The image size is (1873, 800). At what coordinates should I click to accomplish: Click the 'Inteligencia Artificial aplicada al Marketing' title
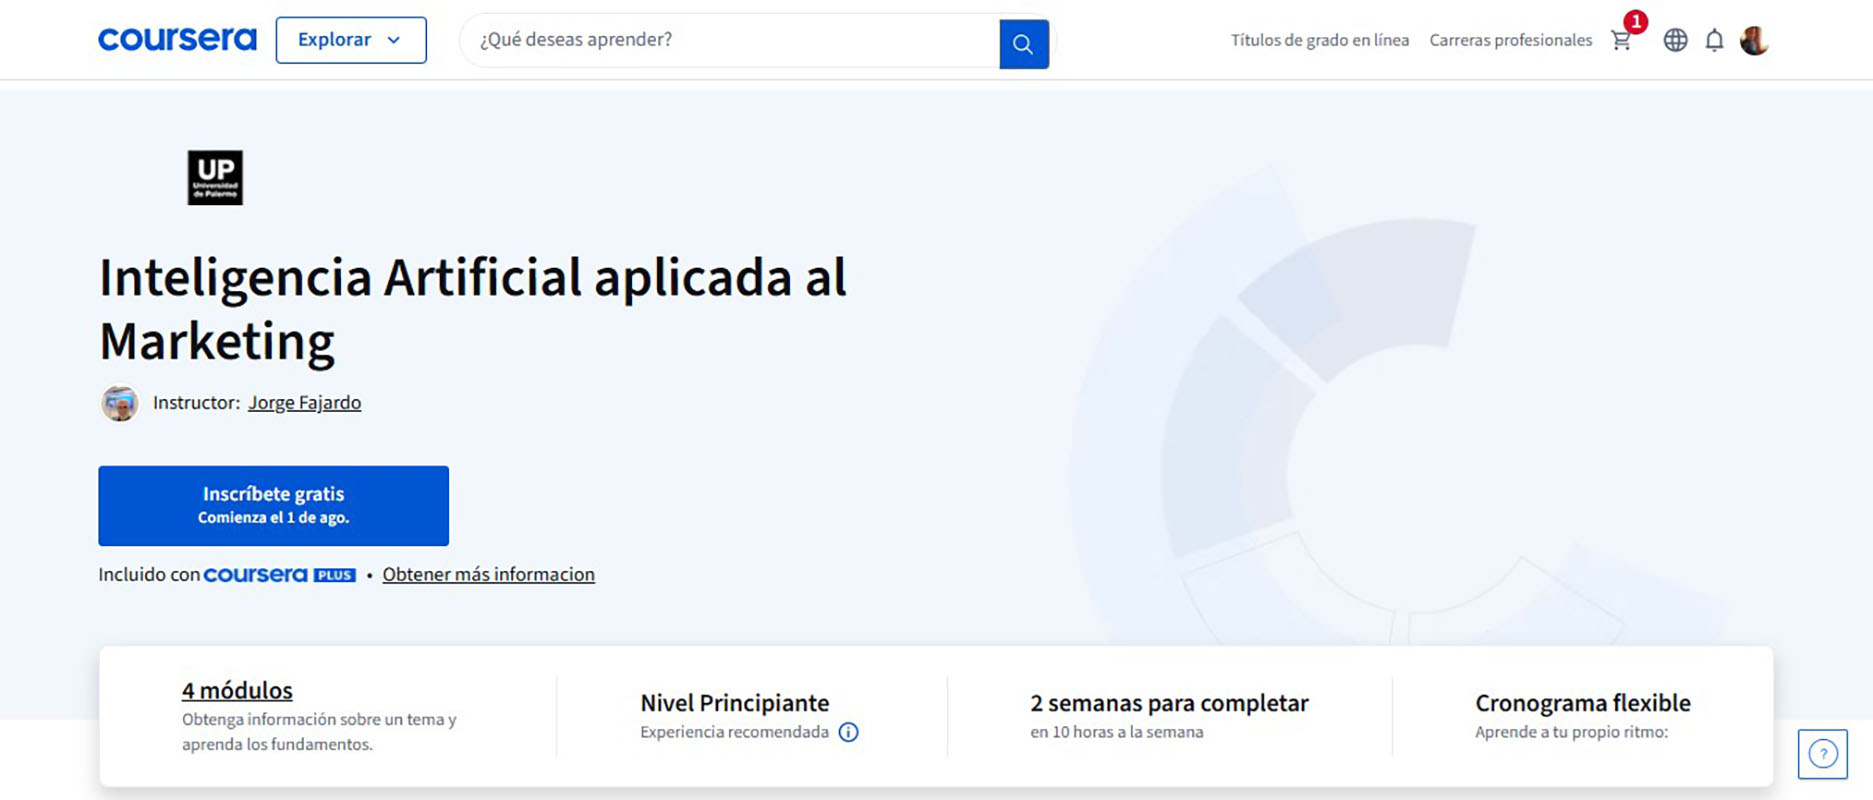(x=472, y=308)
